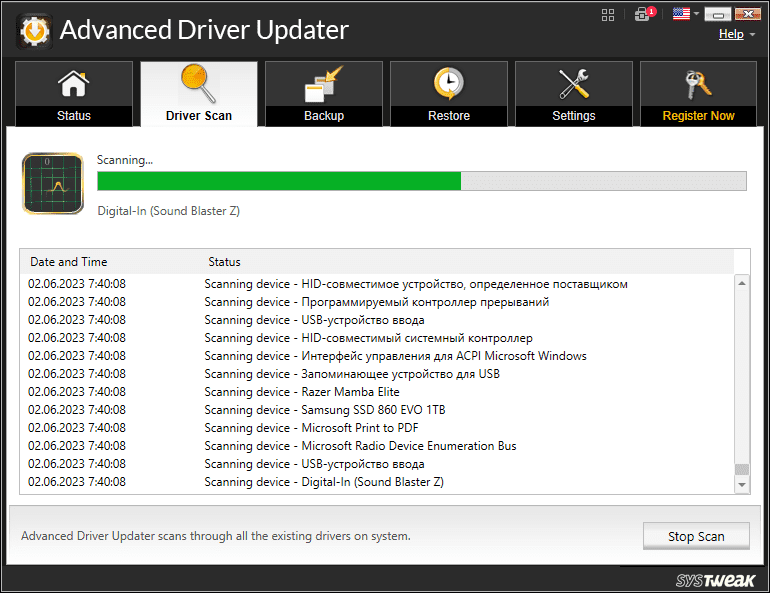Select the ACPI Microsoft Windows log row
Screen dimensions: 770x593
point(377,356)
